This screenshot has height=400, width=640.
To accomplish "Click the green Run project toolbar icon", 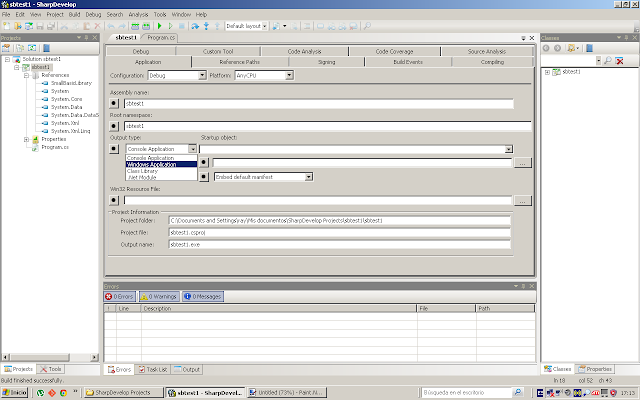I will (160, 26).
